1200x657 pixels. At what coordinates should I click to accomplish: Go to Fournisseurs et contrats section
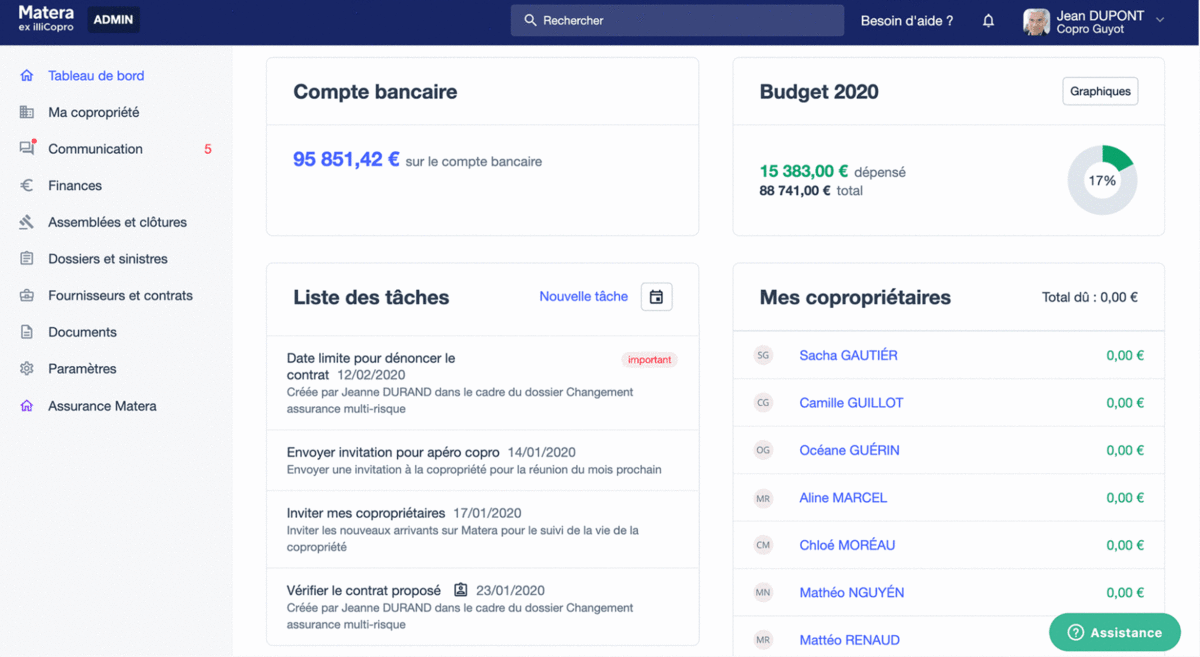pyautogui.click(x=120, y=296)
